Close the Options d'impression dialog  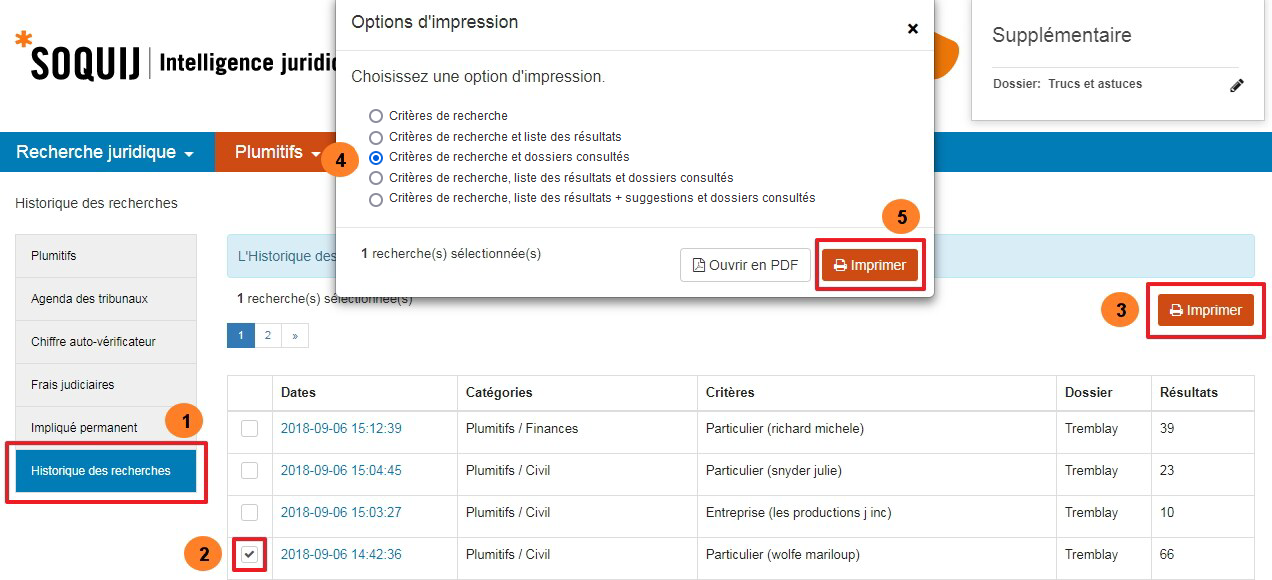pos(912,29)
